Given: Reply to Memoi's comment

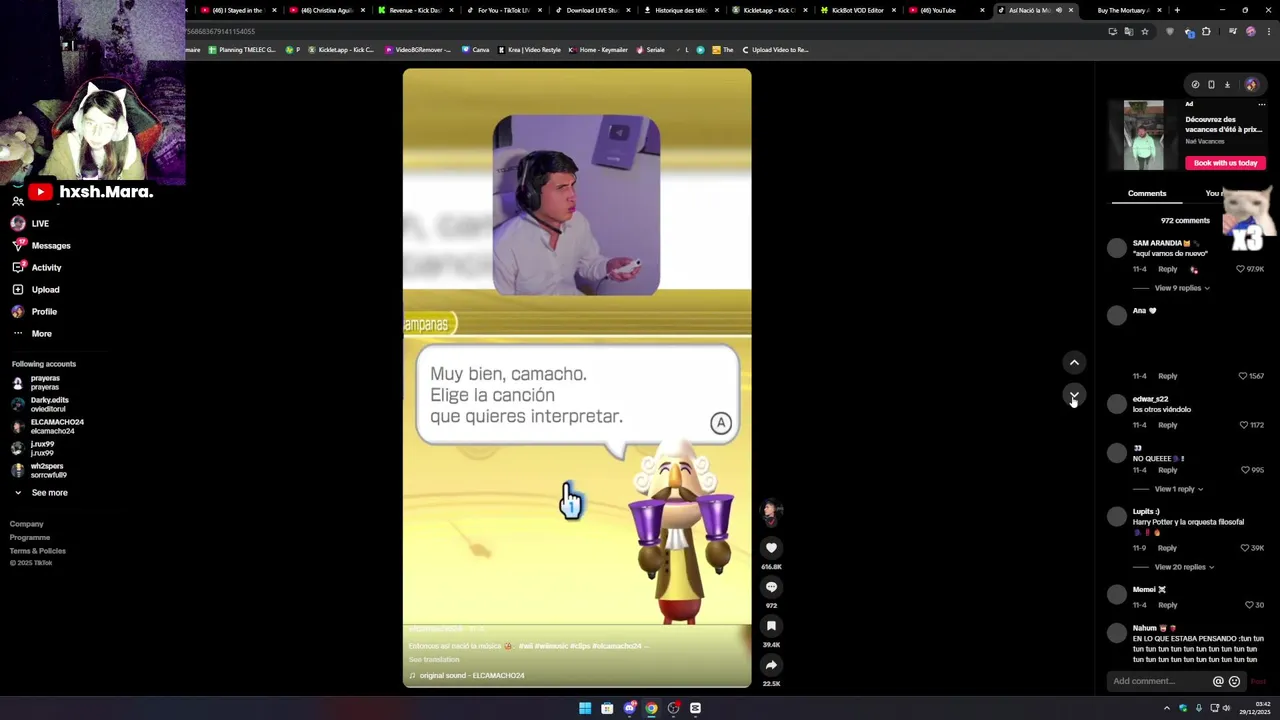Looking at the screenshot, I should [1168, 605].
